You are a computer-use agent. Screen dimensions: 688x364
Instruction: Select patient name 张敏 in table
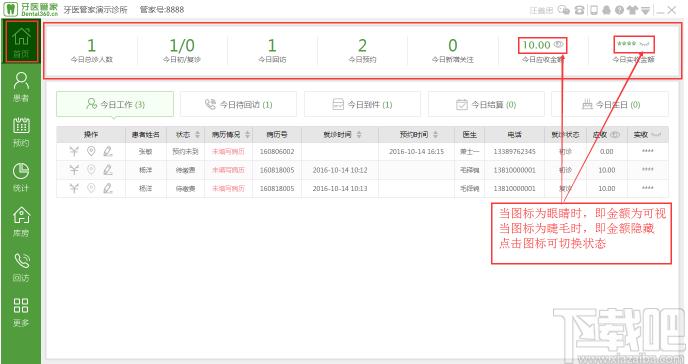pos(145,151)
